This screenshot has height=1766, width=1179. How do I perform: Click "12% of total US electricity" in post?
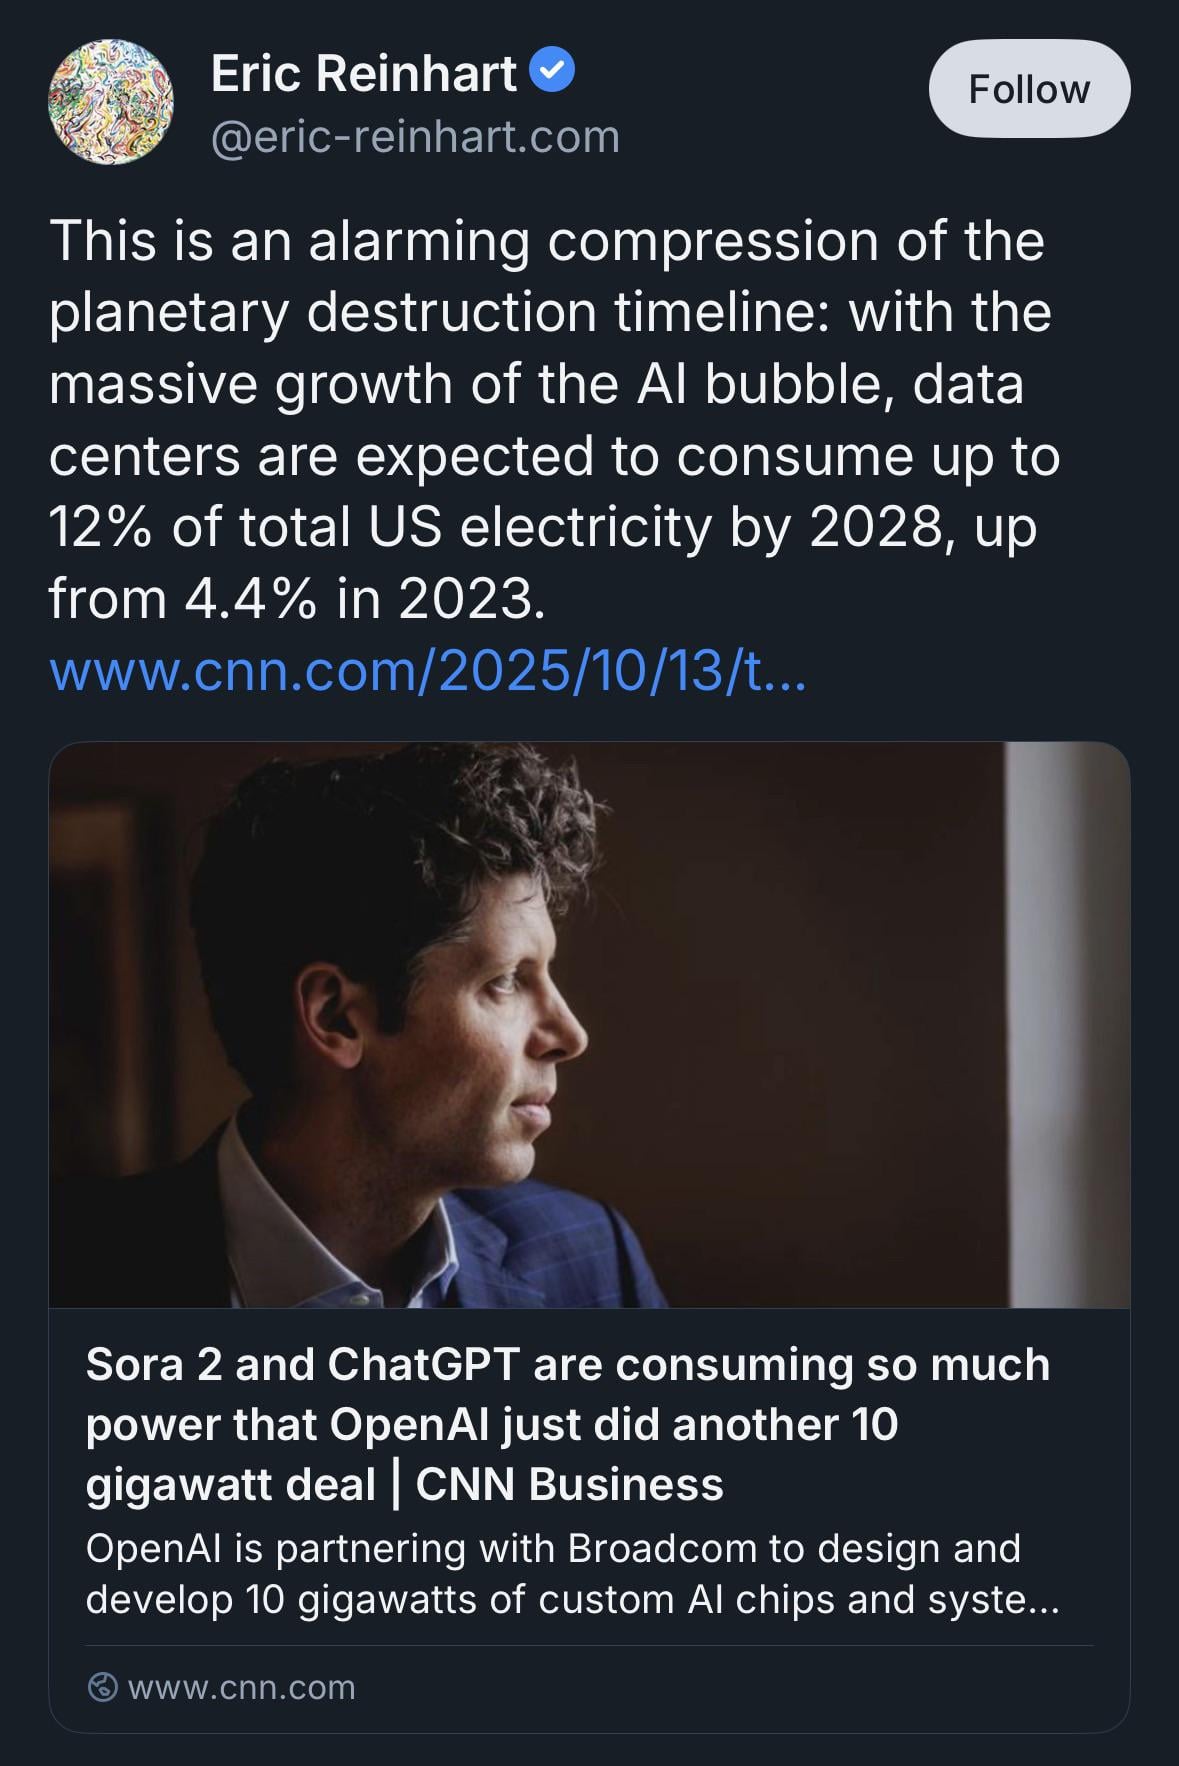coord(380,527)
